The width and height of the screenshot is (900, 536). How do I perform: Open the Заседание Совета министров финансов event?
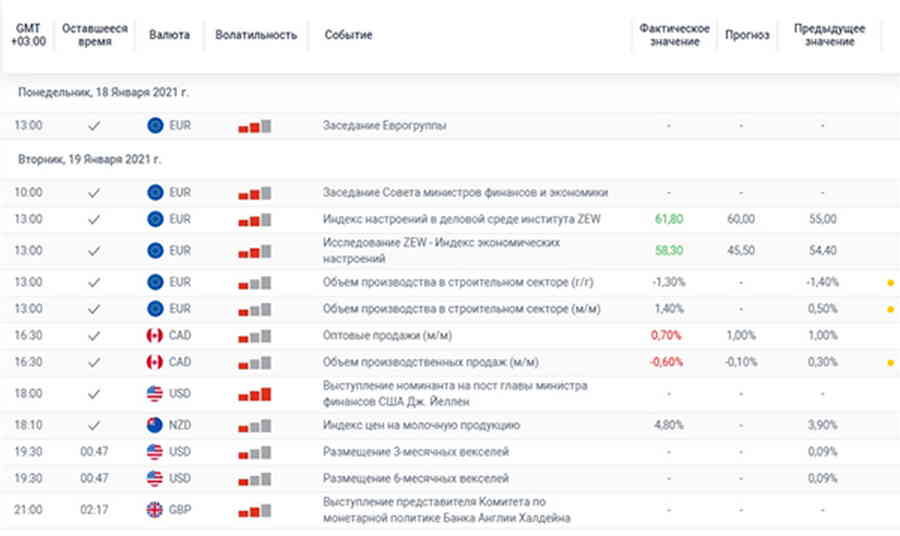(x=465, y=192)
